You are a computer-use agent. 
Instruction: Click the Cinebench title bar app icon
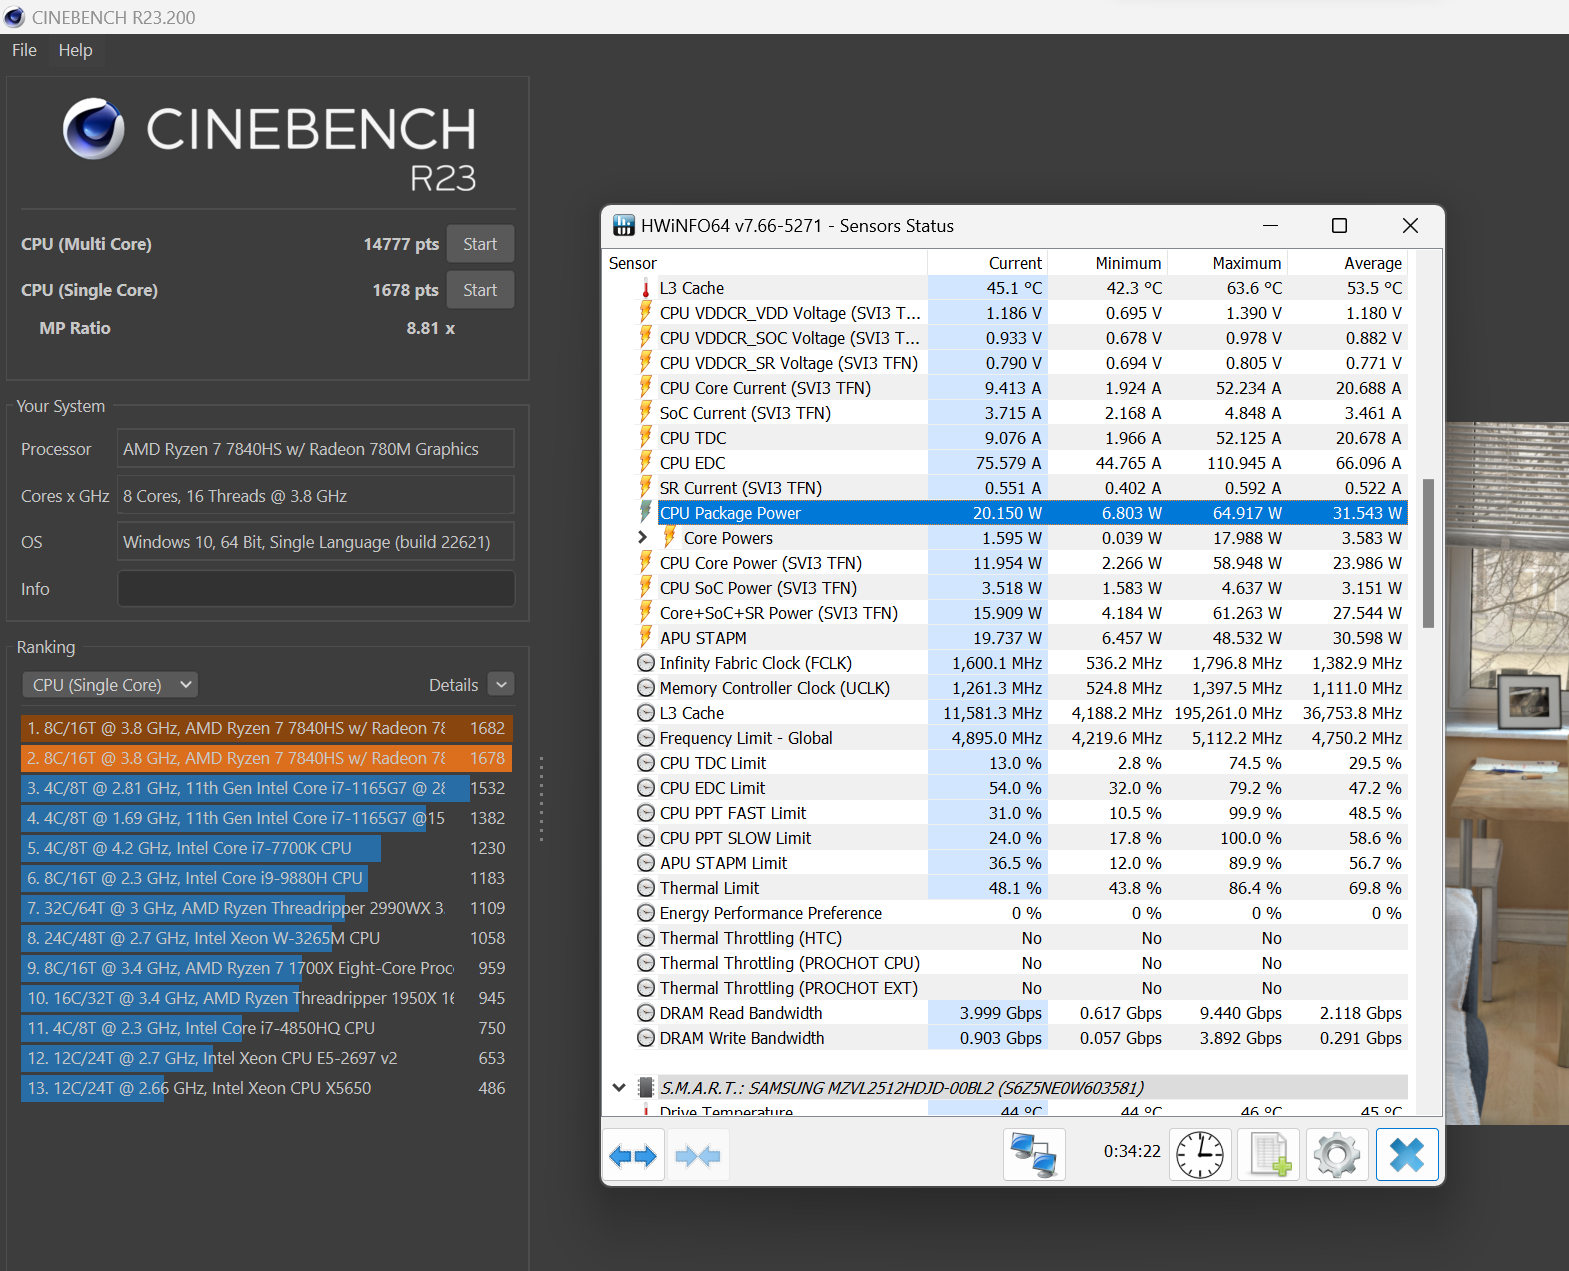[14, 17]
